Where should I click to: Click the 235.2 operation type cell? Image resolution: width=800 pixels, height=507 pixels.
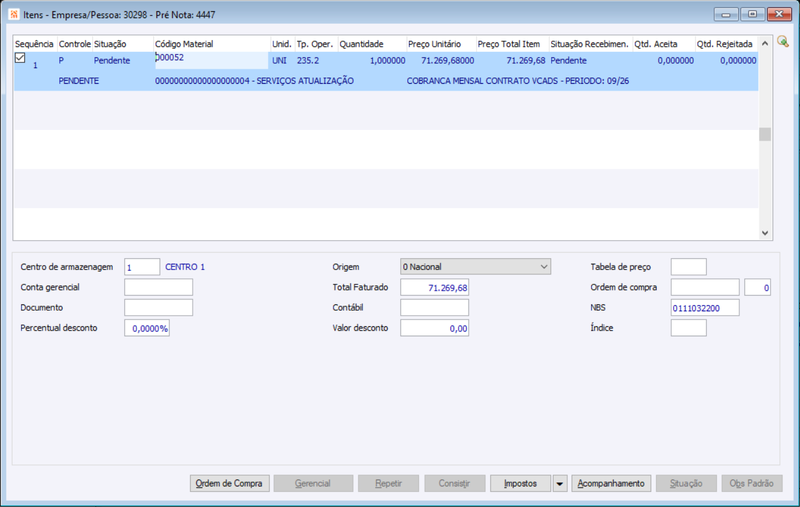click(308, 60)
